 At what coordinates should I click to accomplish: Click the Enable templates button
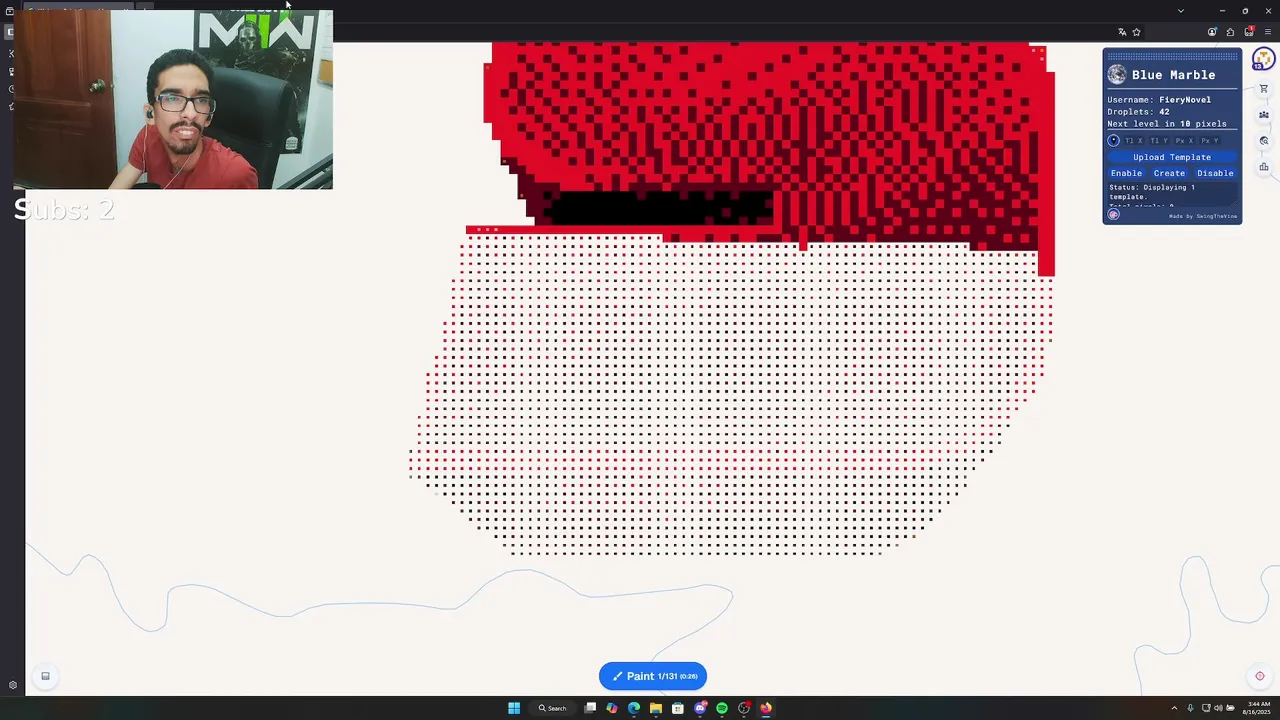(x=1126, y=173)
